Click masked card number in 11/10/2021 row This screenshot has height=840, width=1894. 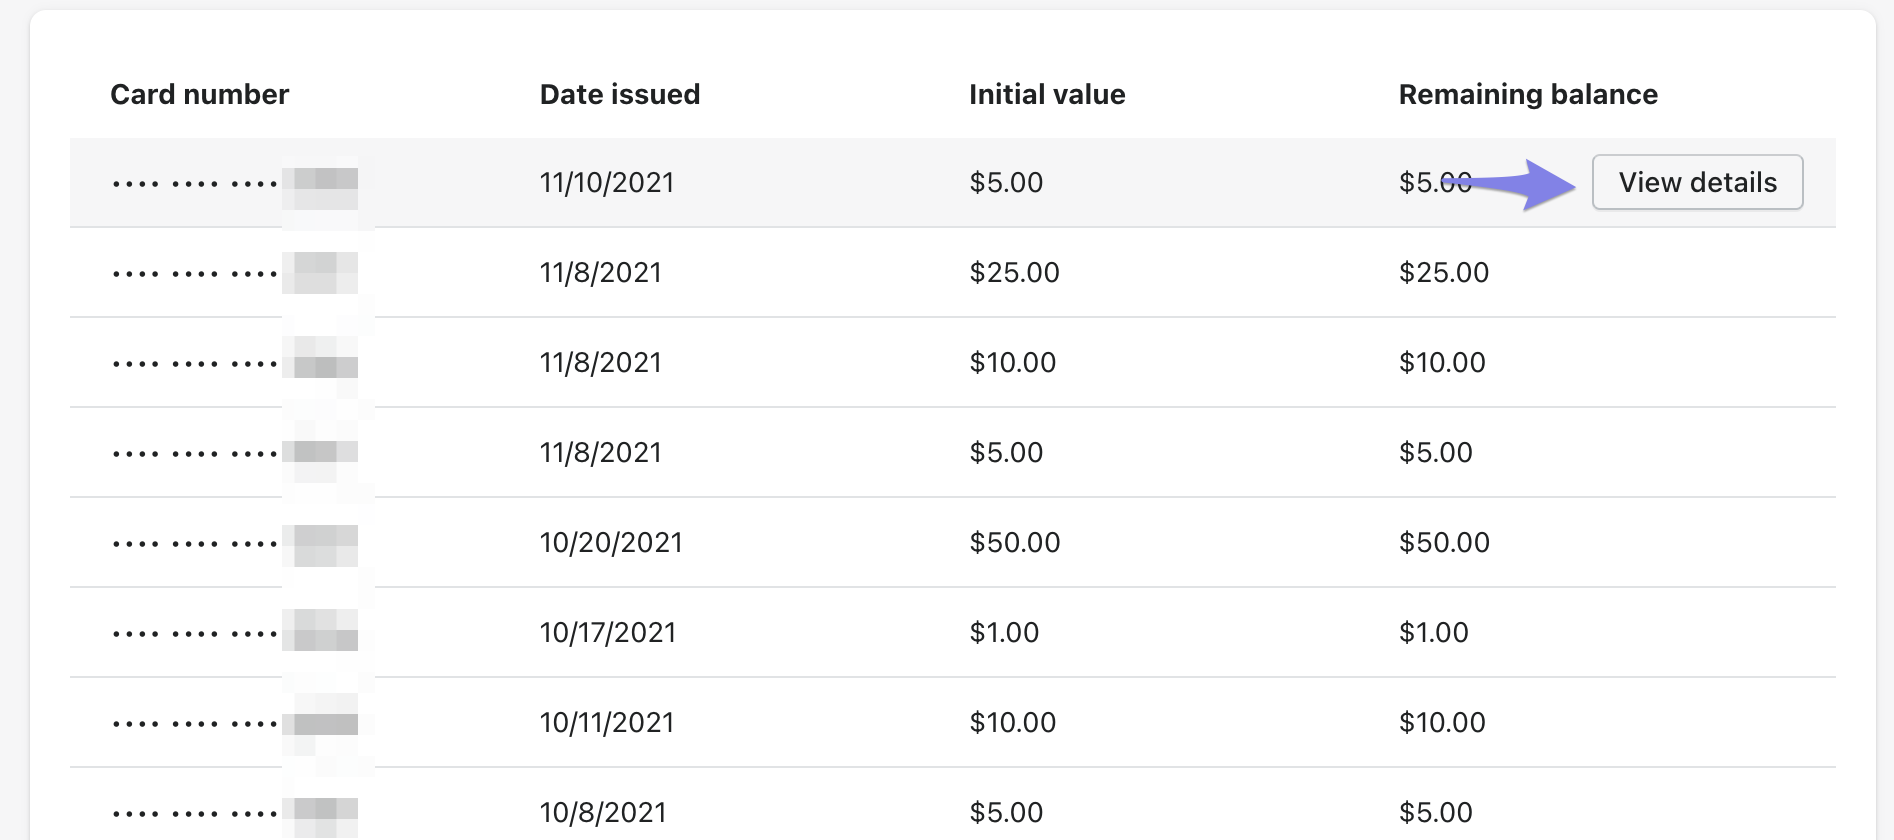pos(234,183)
